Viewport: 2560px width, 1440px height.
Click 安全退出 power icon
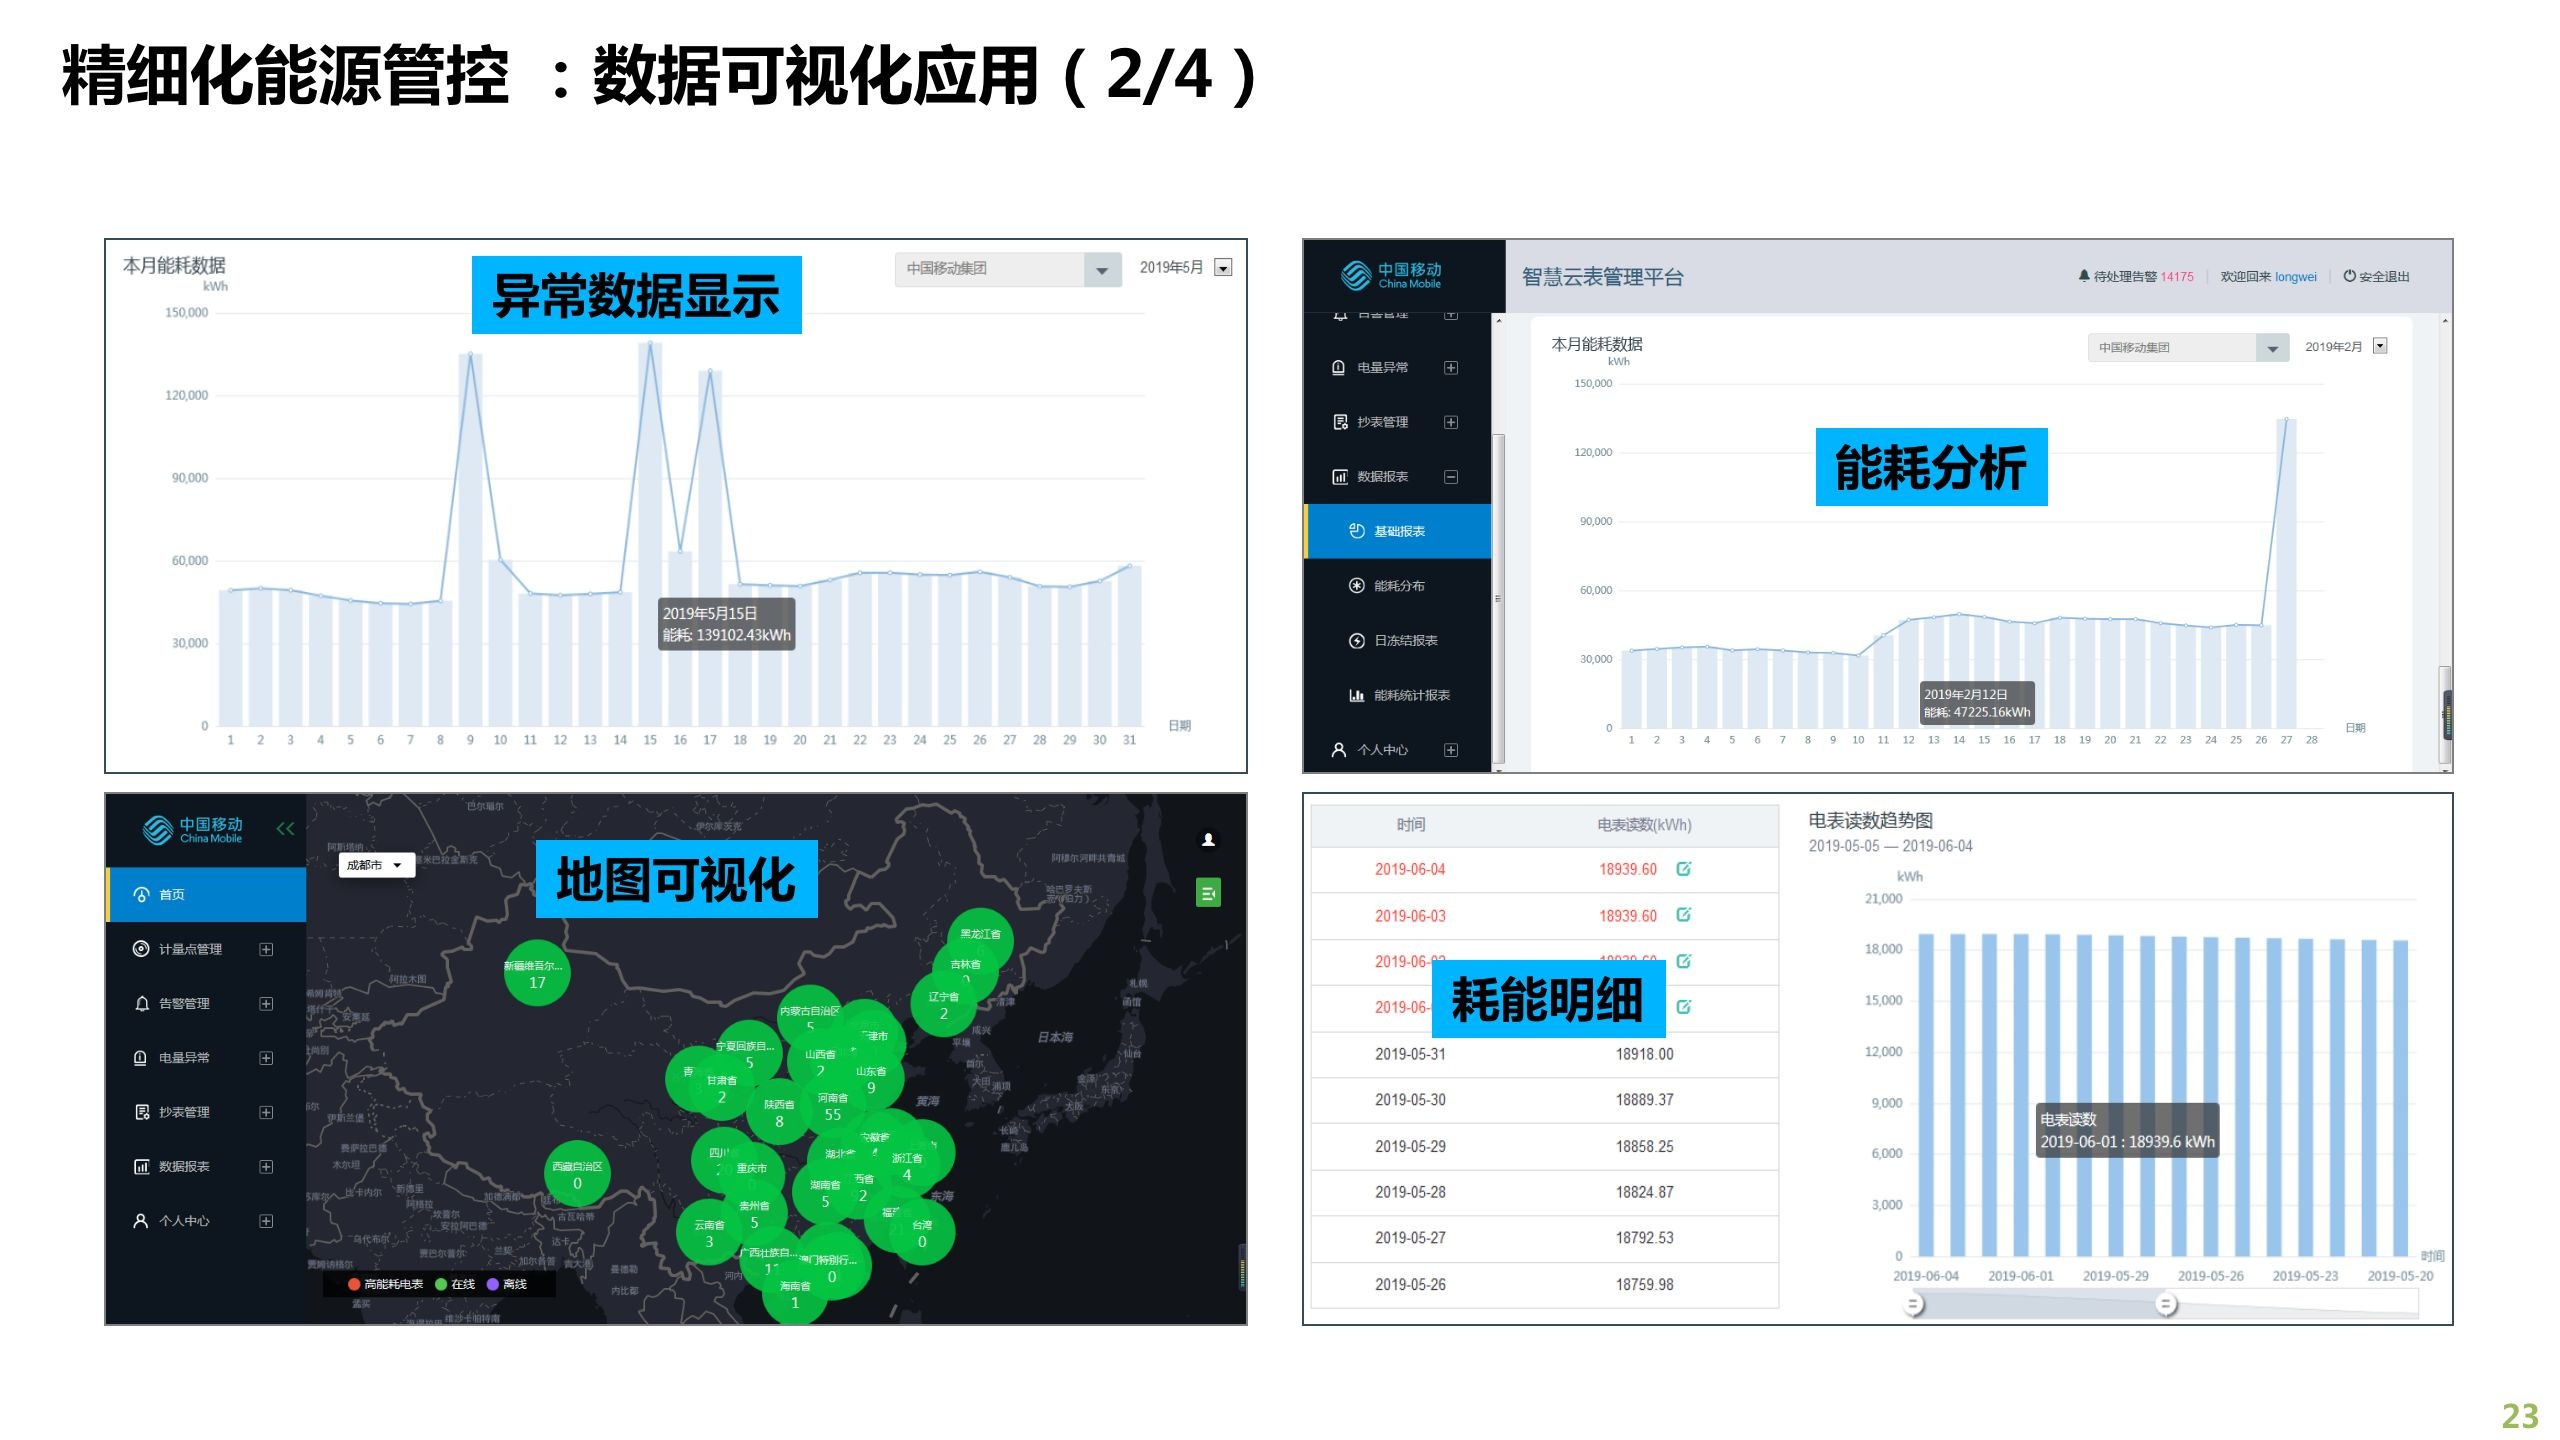[2349, 276]
